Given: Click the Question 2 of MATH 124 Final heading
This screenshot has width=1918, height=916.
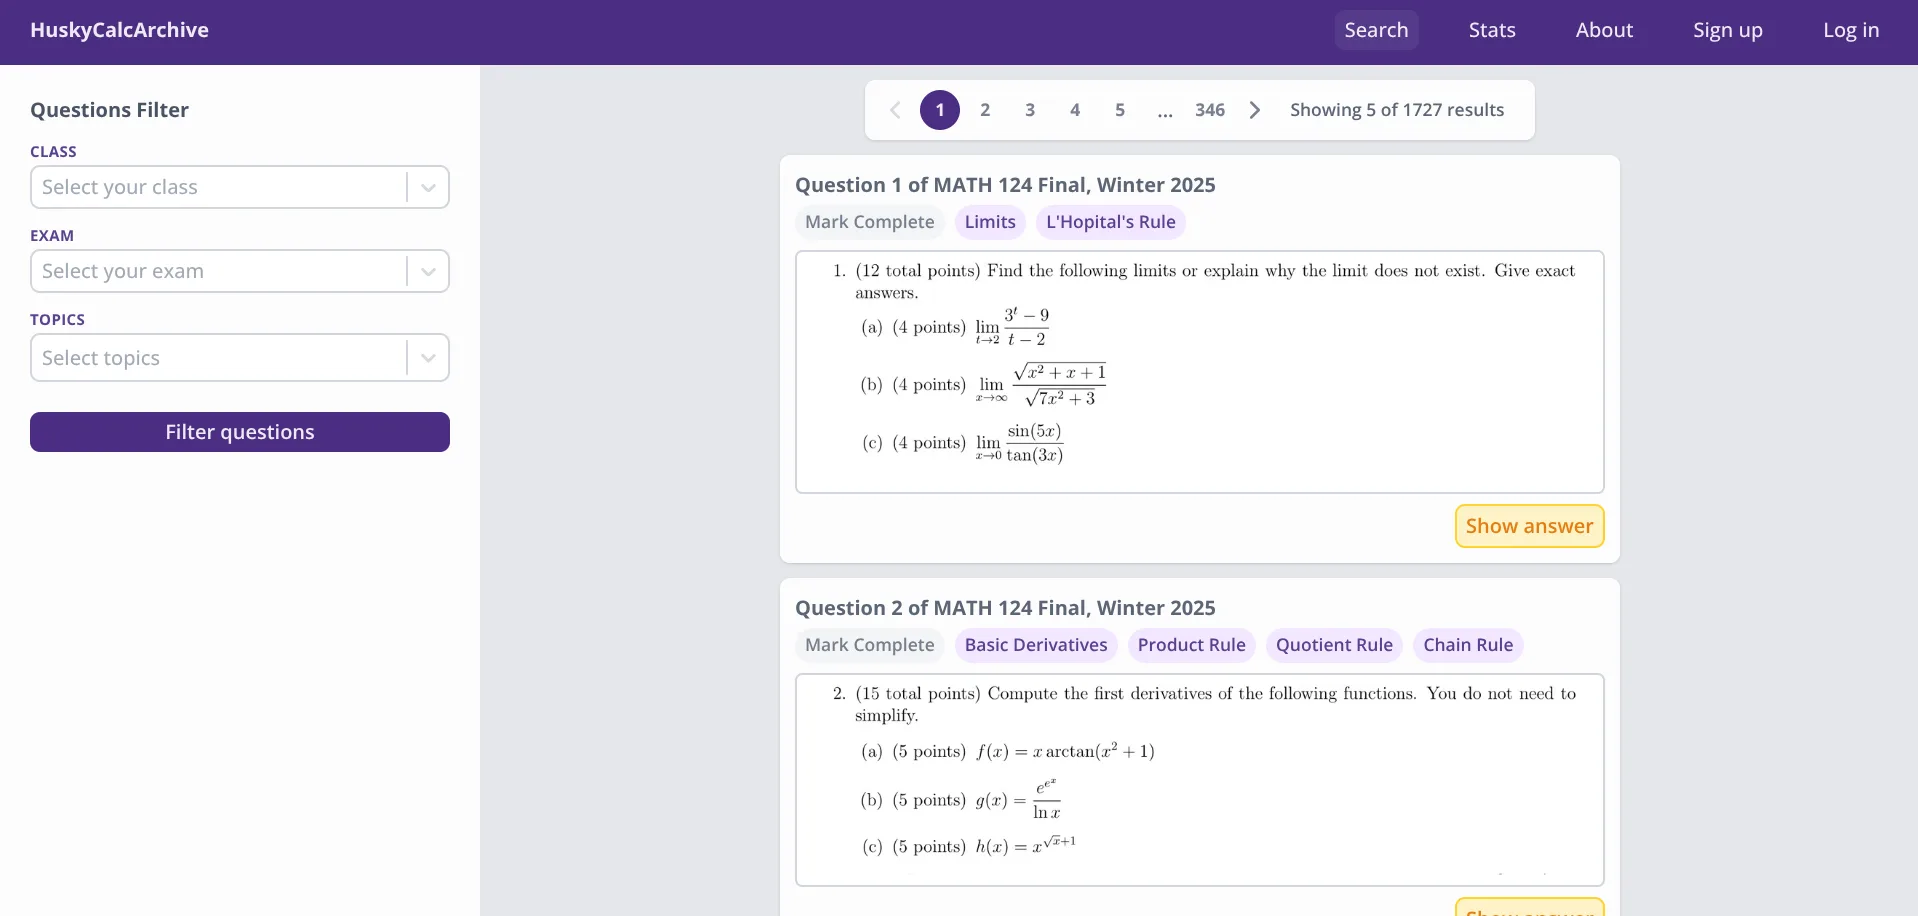Looking at the screenshot, I should [x=1005, y=608].
